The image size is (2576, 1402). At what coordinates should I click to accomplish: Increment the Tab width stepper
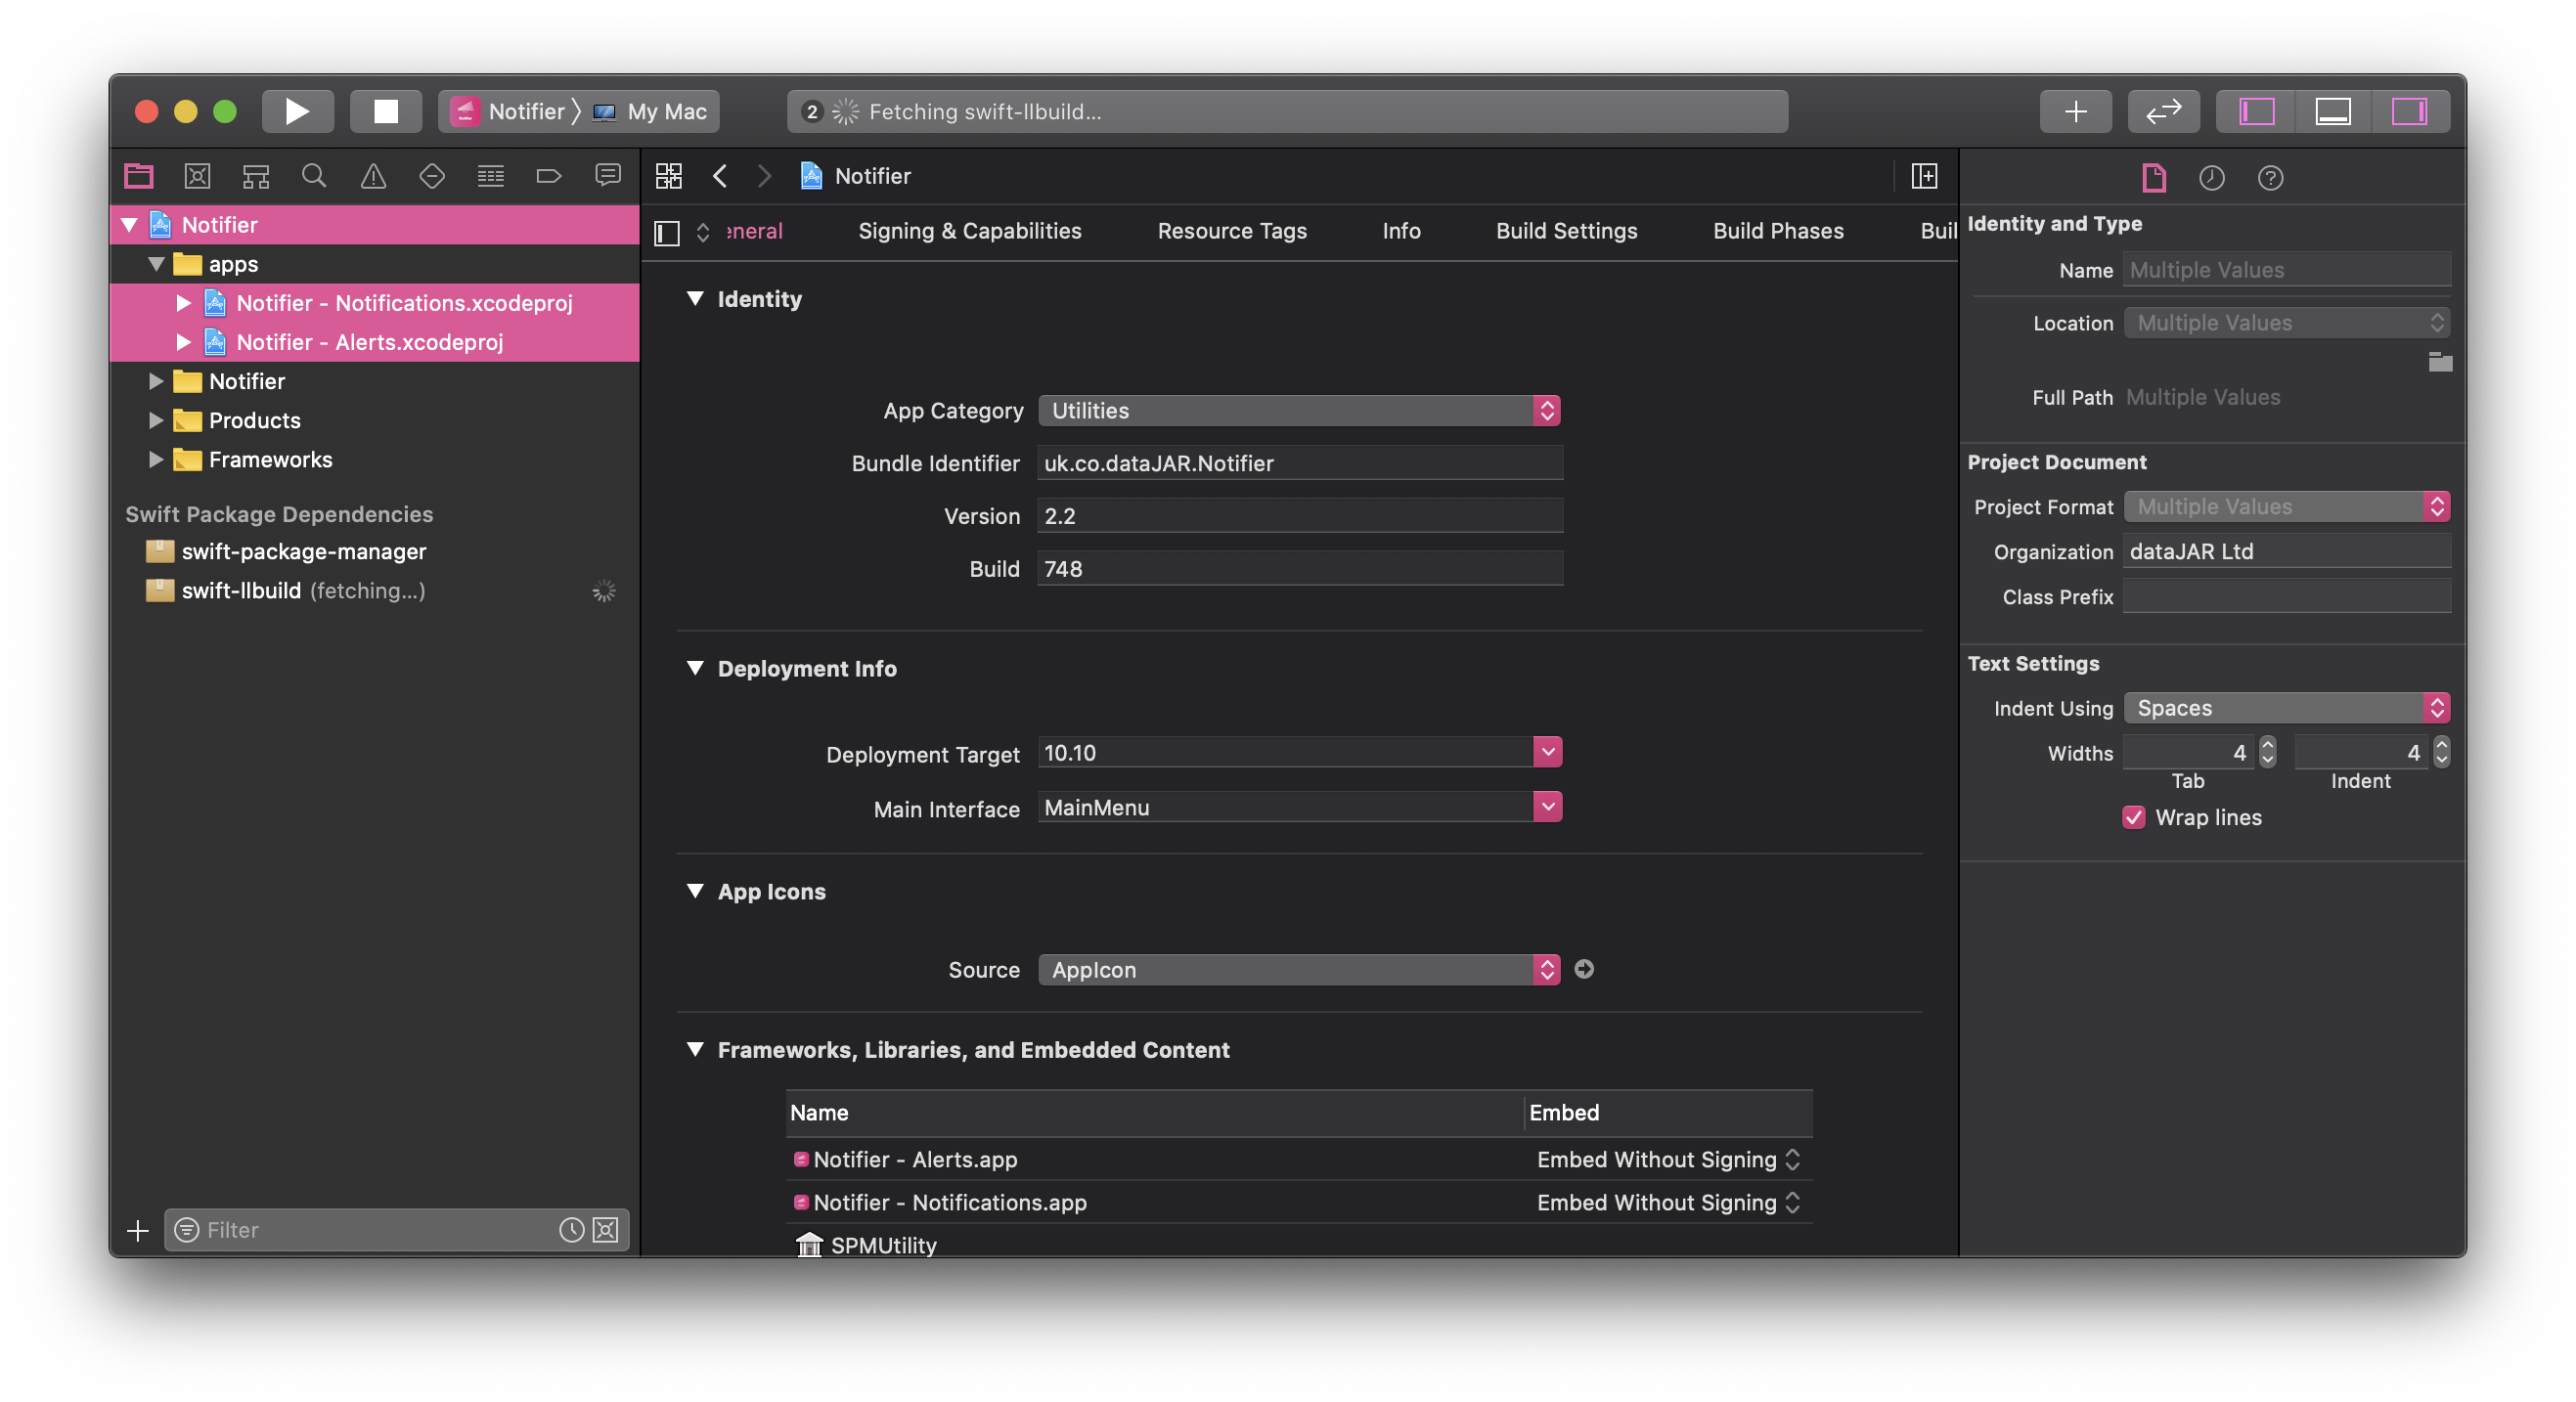(2267, 745)
